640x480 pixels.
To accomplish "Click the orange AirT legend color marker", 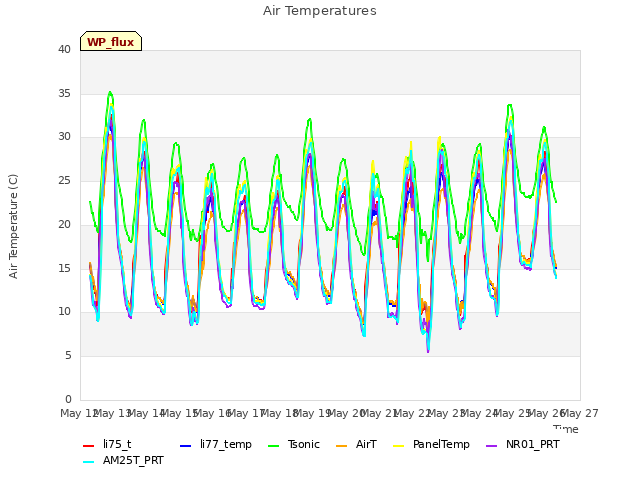I will (x=342, y=446).
